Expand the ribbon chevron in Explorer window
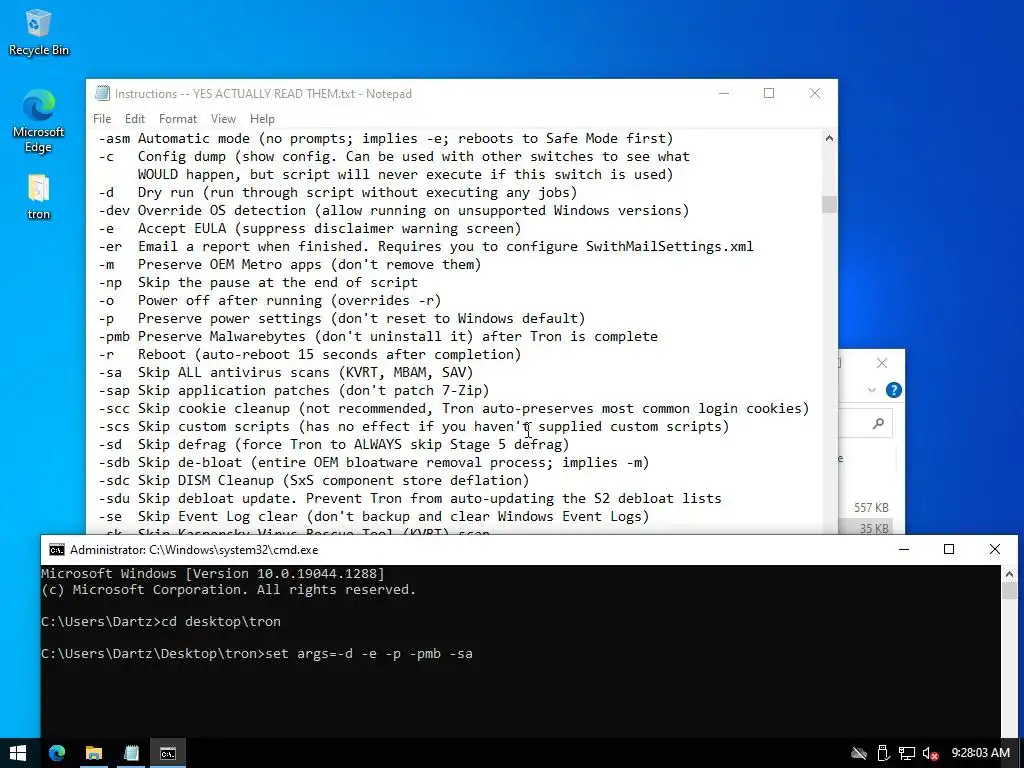The image size is (1024, 768). coord(871,391)
